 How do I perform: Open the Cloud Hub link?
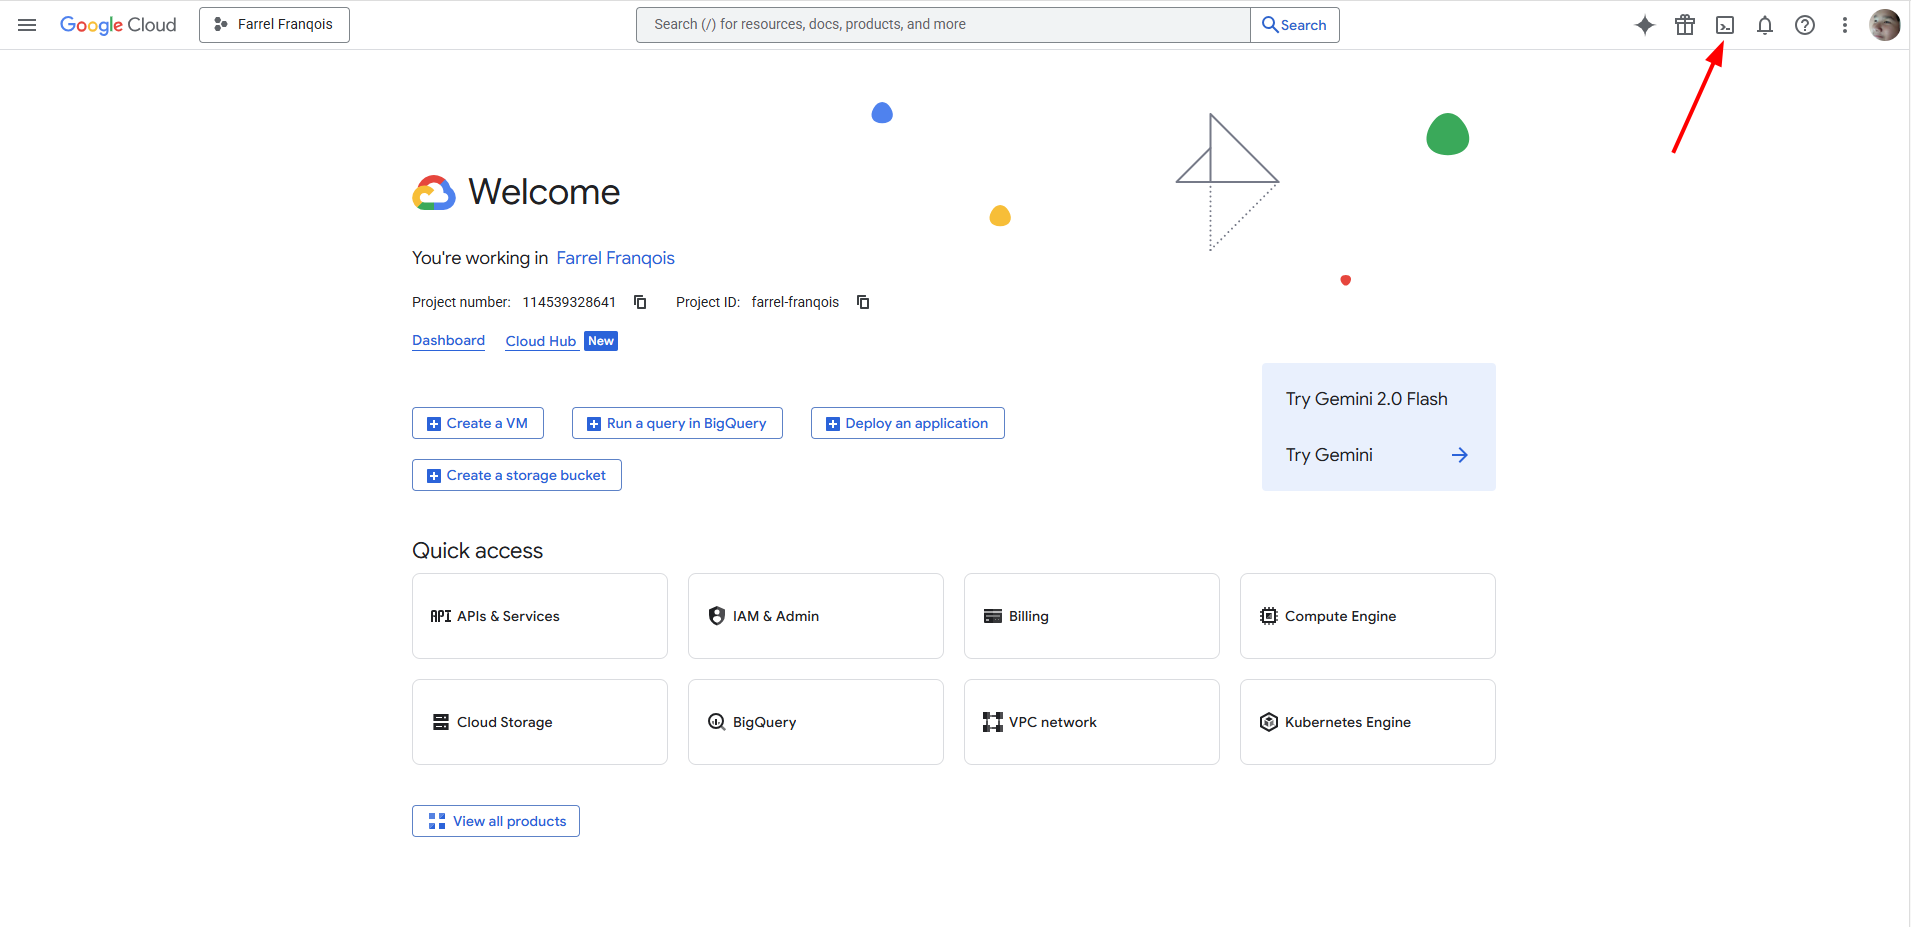click(x=541, y=341)
